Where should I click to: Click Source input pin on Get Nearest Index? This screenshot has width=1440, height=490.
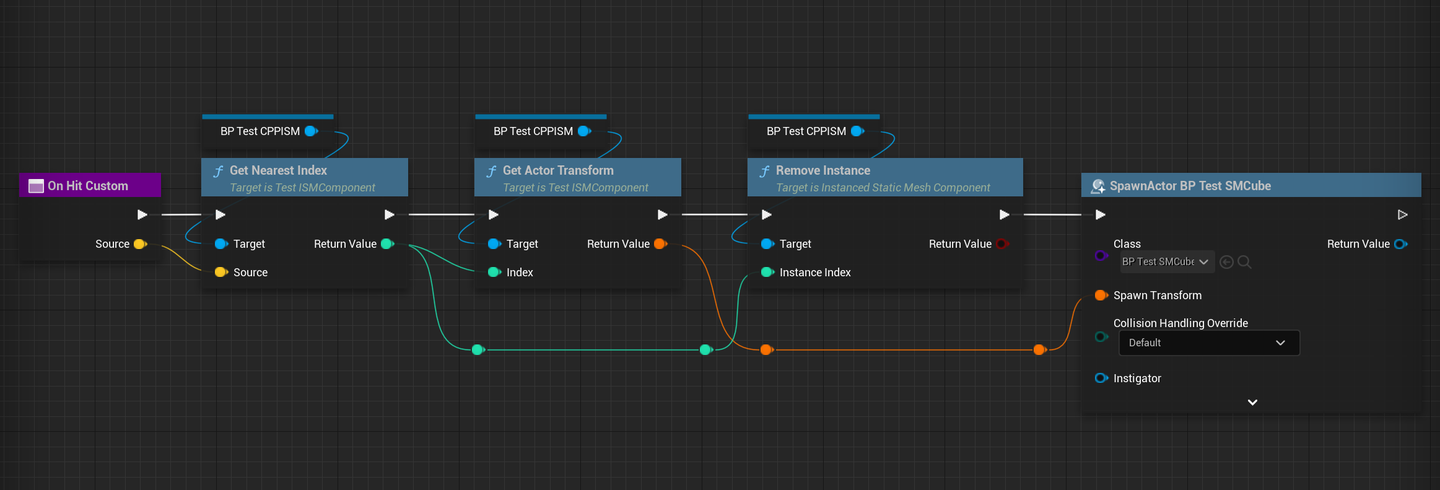(221, 272)
